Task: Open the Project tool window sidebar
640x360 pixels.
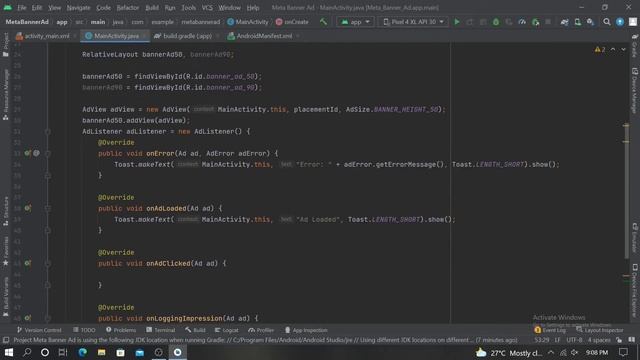Action: (x=5, y=44)
